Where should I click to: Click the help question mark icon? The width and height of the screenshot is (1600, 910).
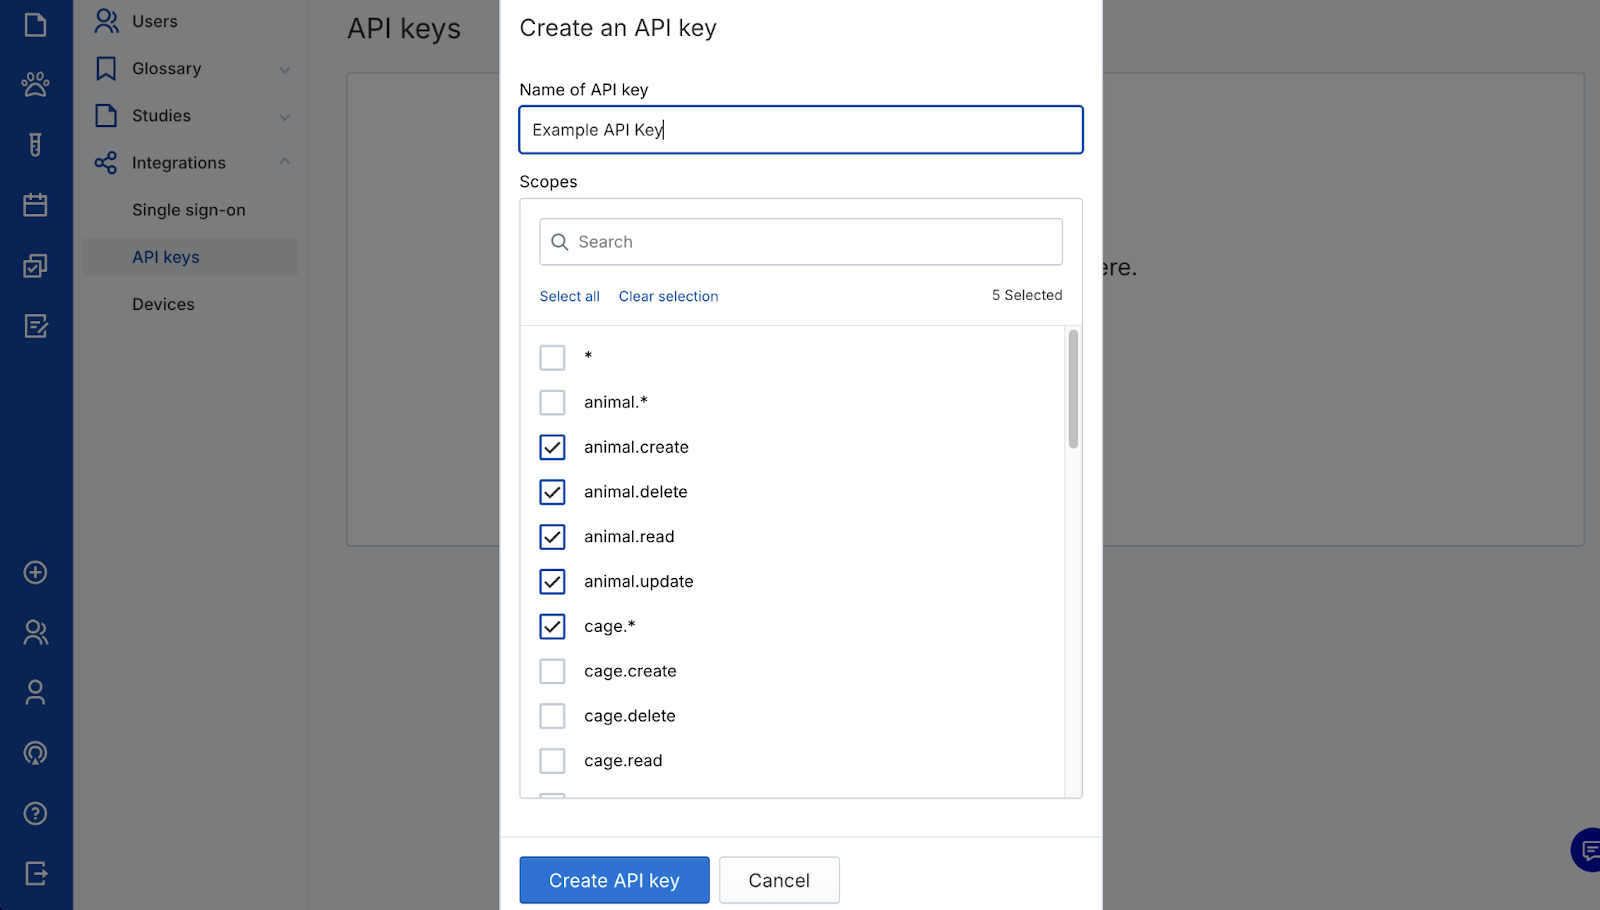(x=35, y=813)
